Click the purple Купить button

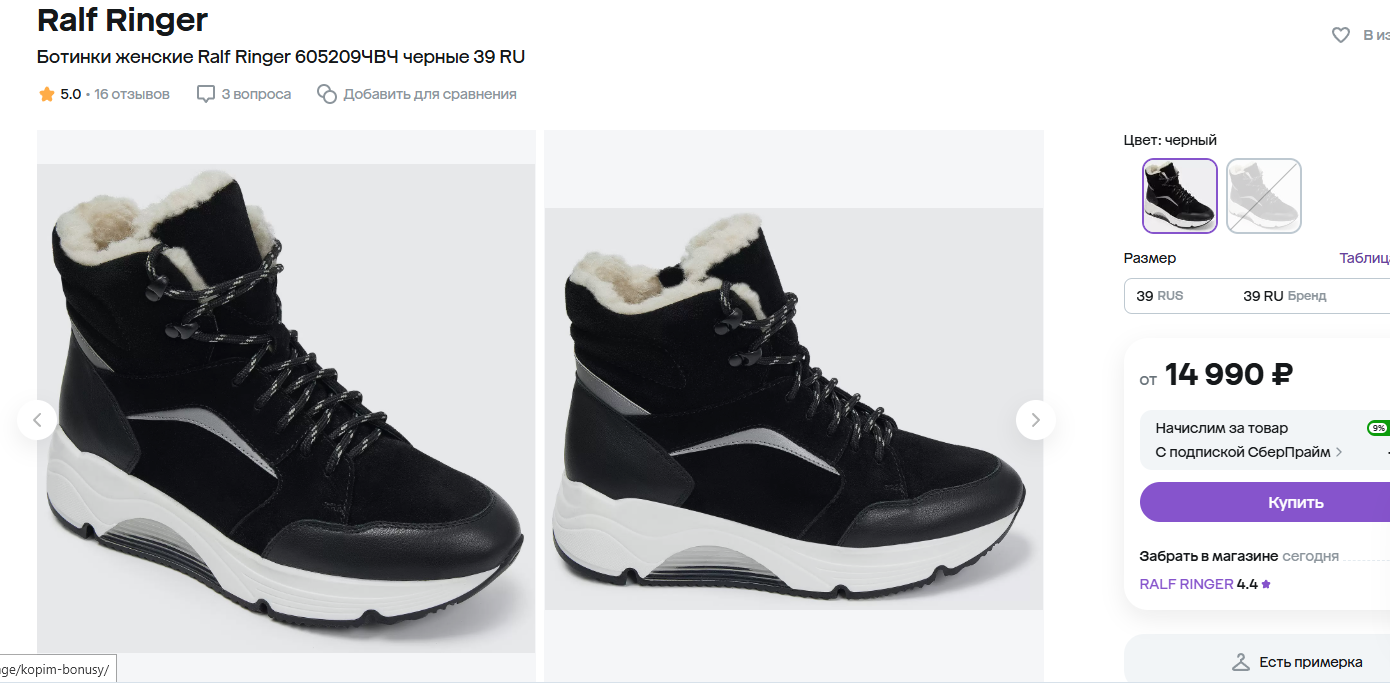[1265, 502]
